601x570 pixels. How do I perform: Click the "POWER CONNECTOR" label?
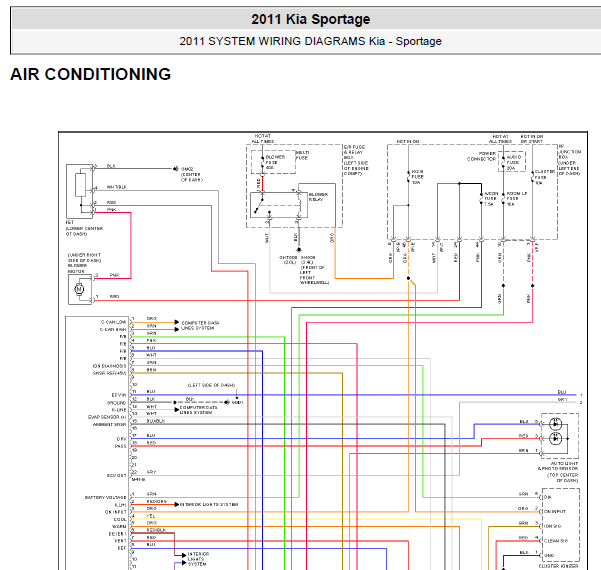click(x=481, y=156)
